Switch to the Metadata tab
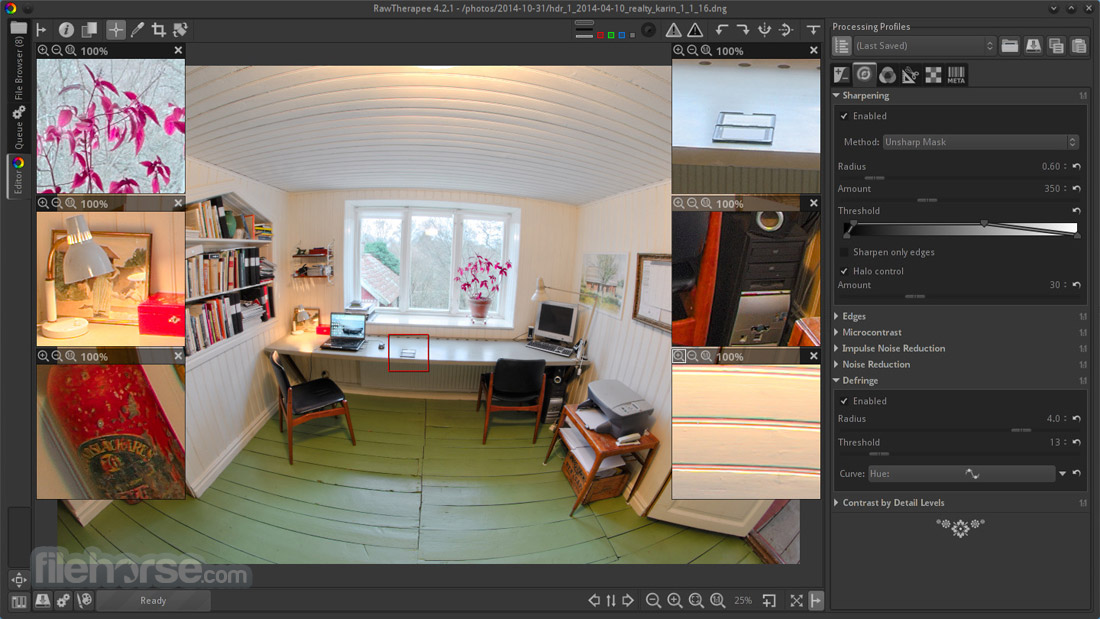The image size is (1100, 619). [x=956, y=74]
